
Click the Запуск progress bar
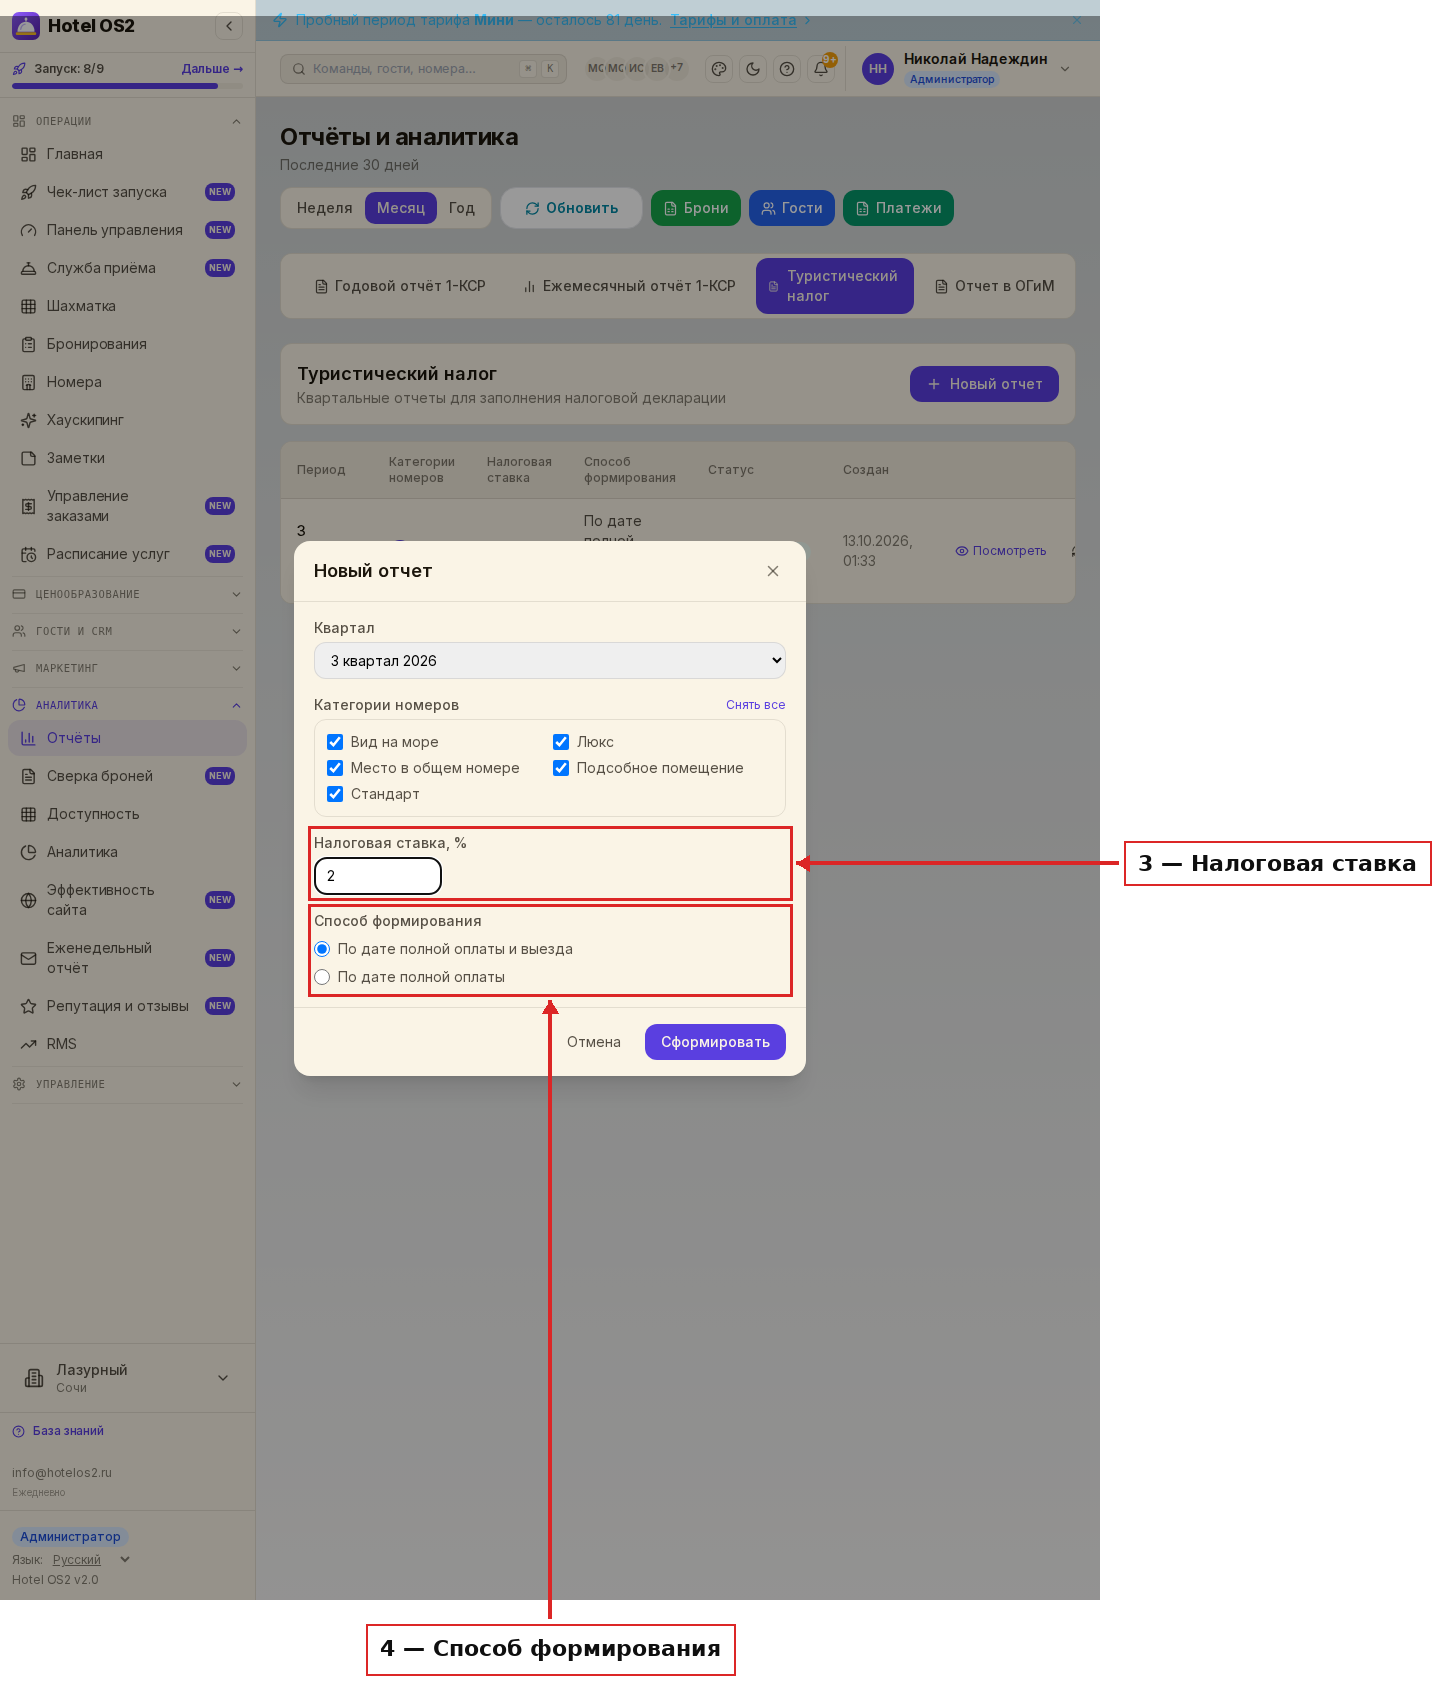click(127, 86)
